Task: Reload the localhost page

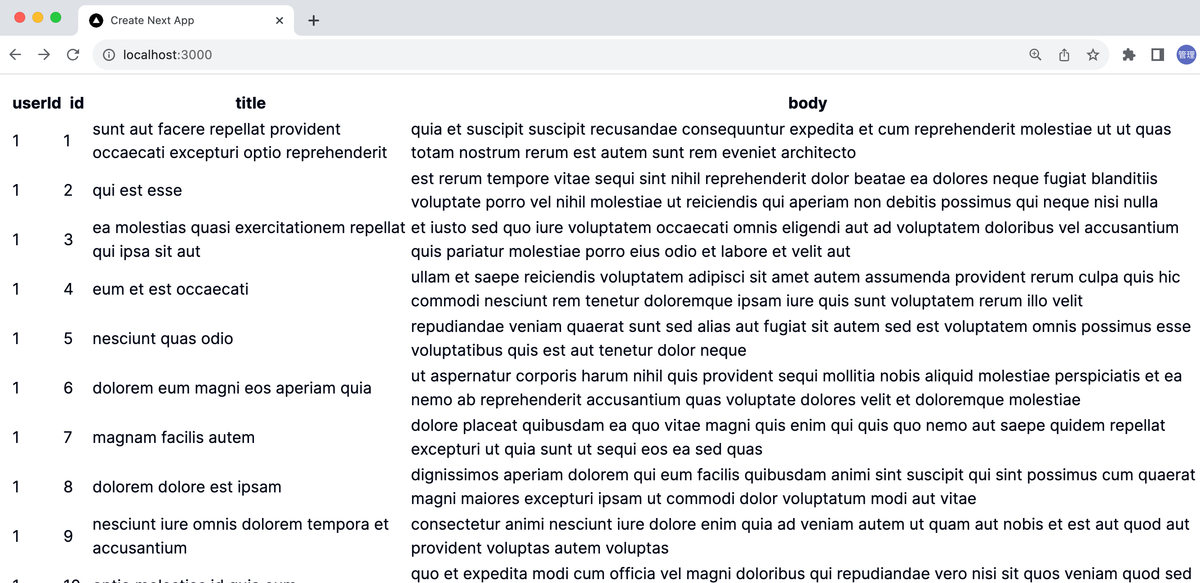Action: (x=72, y=55)
